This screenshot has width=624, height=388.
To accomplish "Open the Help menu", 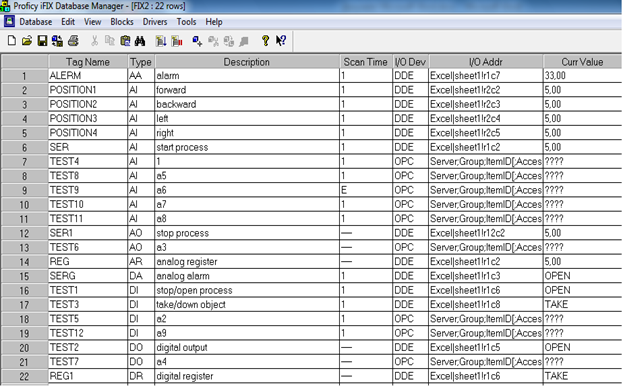I will click(x=214, y=22).
